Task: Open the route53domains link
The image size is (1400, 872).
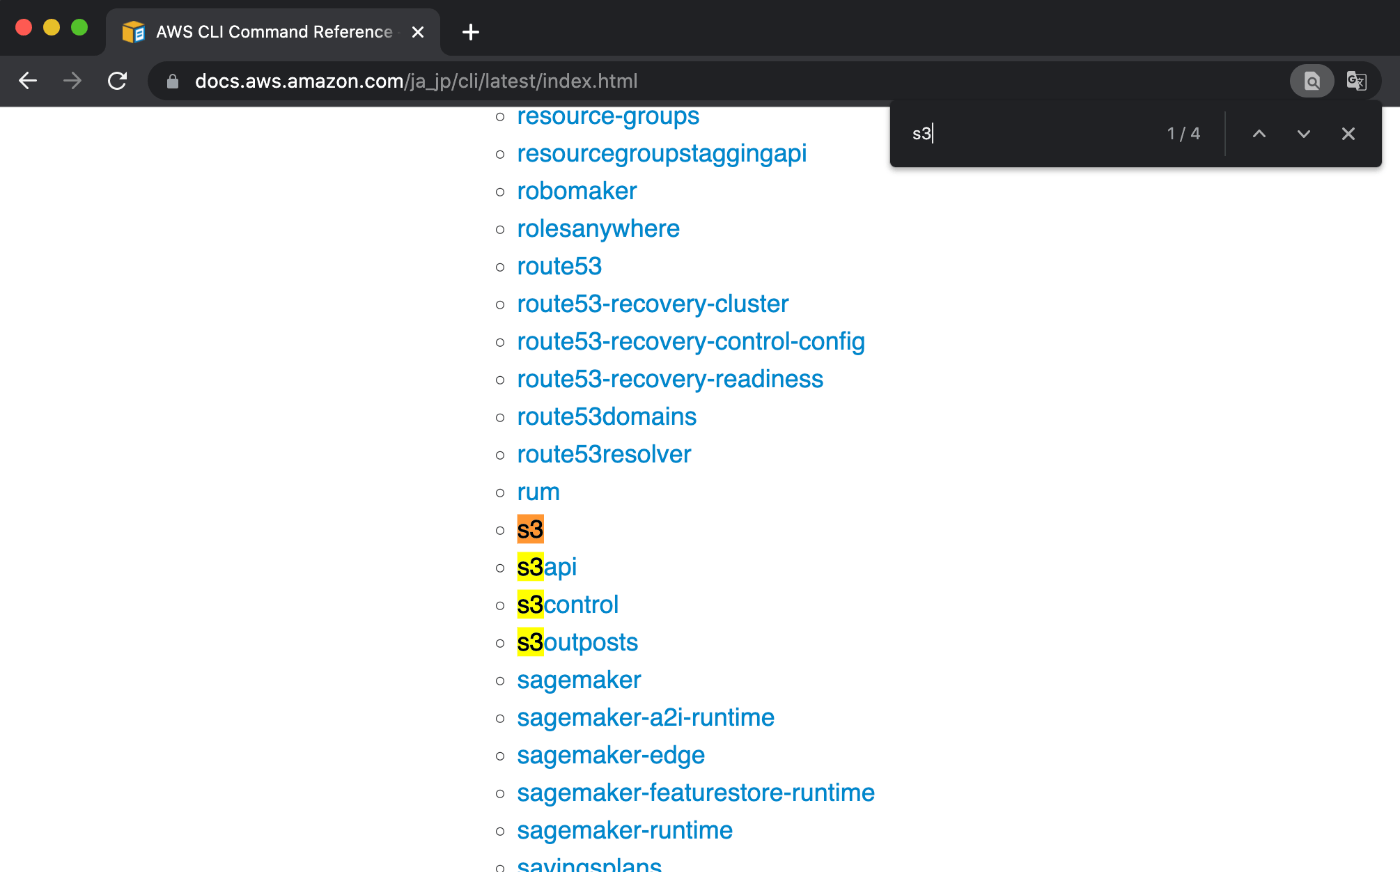Action: [x=606, y=416]
